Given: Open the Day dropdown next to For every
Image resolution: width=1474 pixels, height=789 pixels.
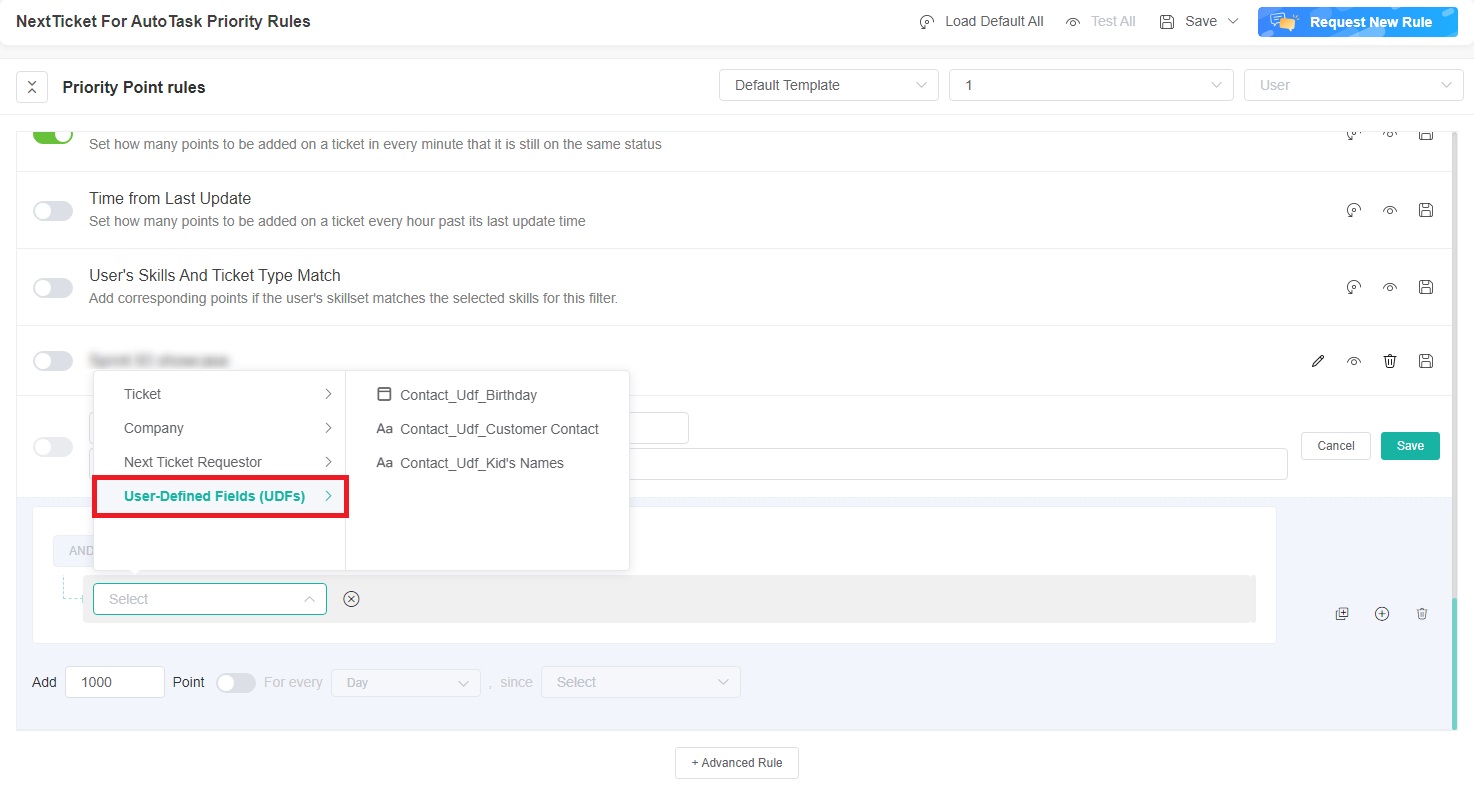Looking at the screenshot, I should pos(405,682).
